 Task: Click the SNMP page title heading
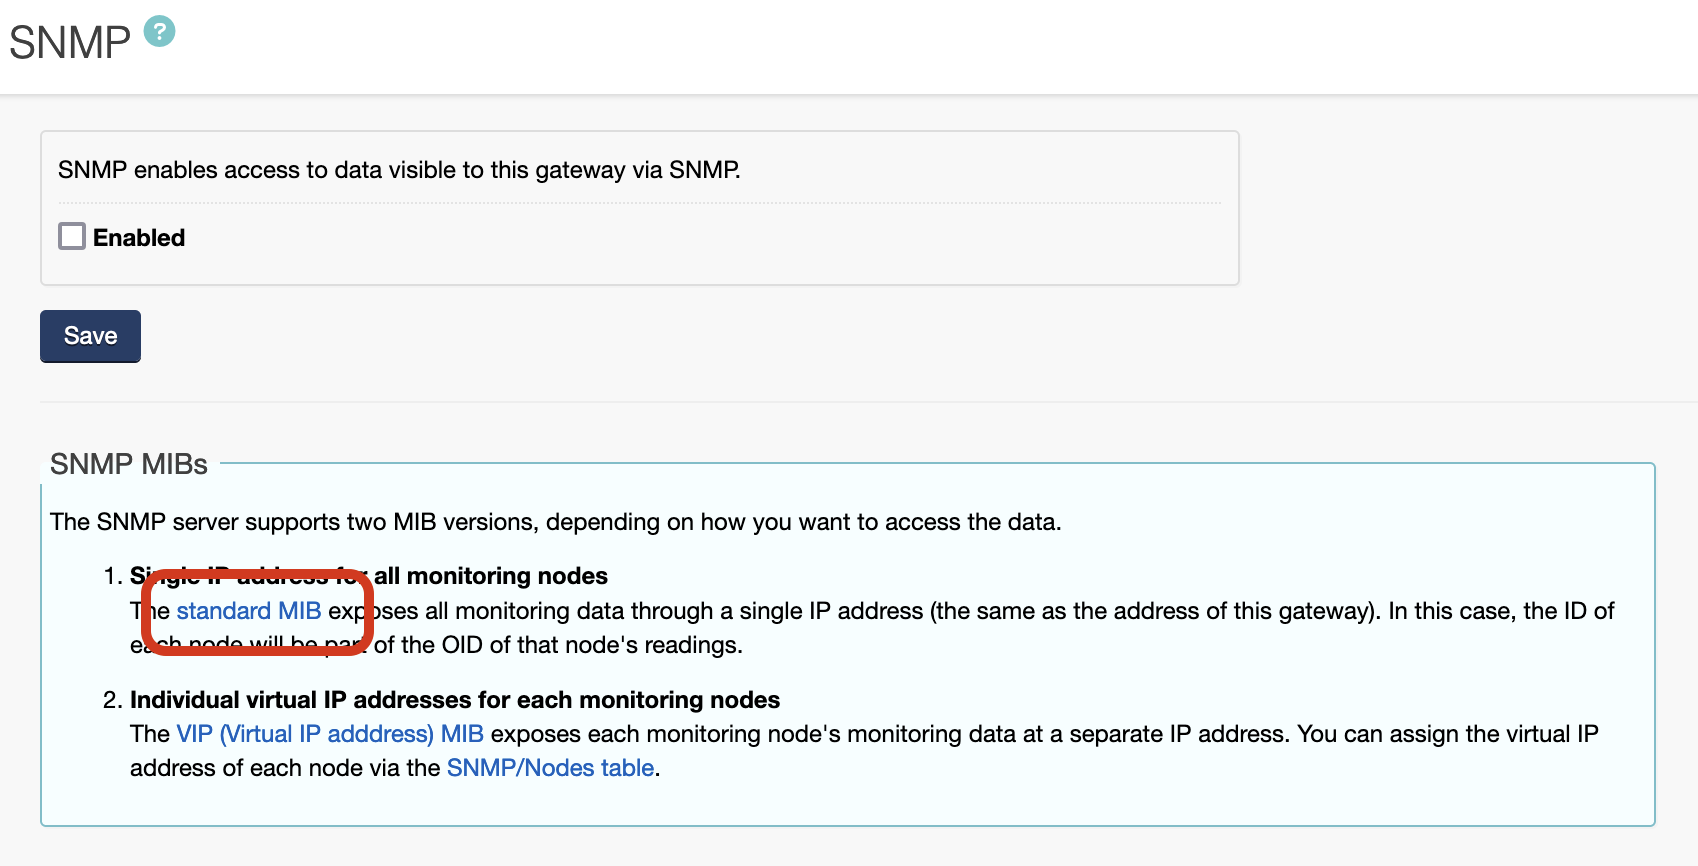pyautogui.click(x=70, y=43)
